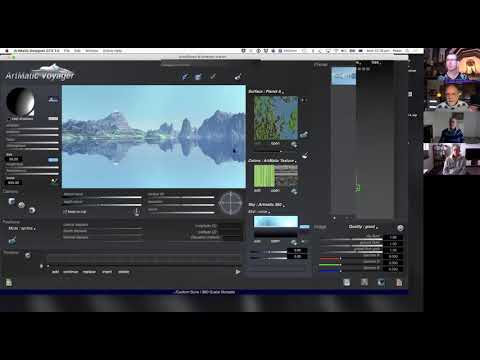Select the third camera icon under Cameras

click(32, 210)
